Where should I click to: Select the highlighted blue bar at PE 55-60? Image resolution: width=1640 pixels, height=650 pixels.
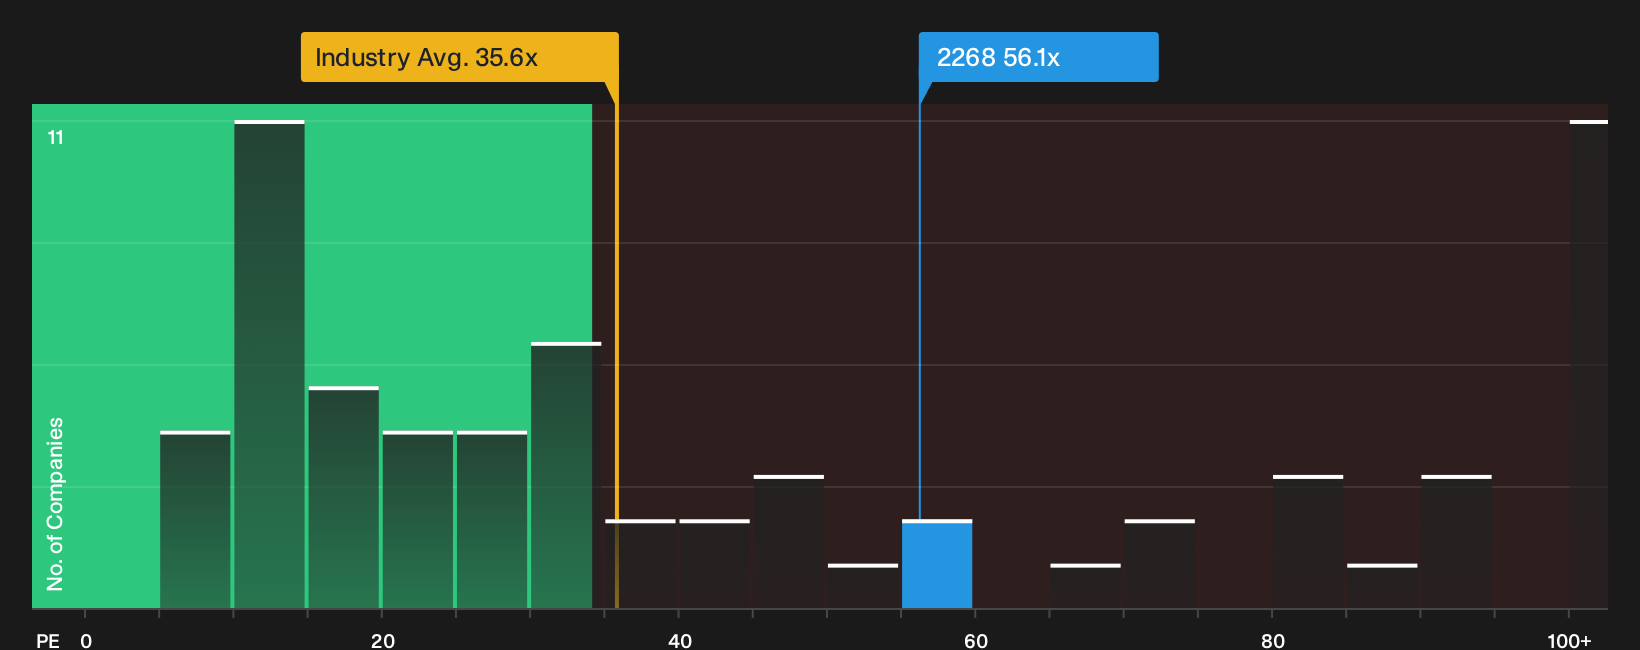(x=937, y=564)
